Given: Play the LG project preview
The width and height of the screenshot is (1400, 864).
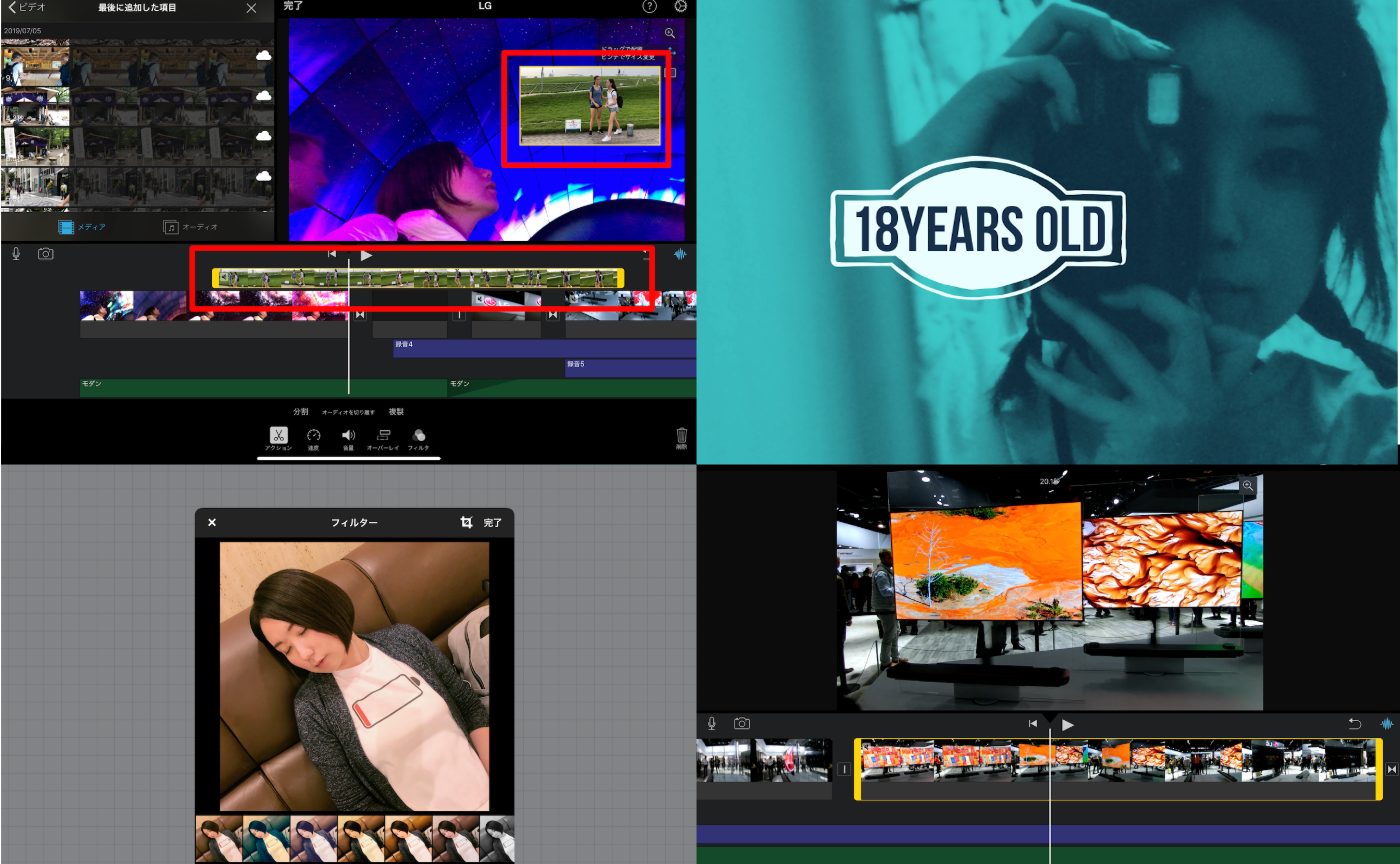Looking at the screenshot, I should [x=366, y=255].
